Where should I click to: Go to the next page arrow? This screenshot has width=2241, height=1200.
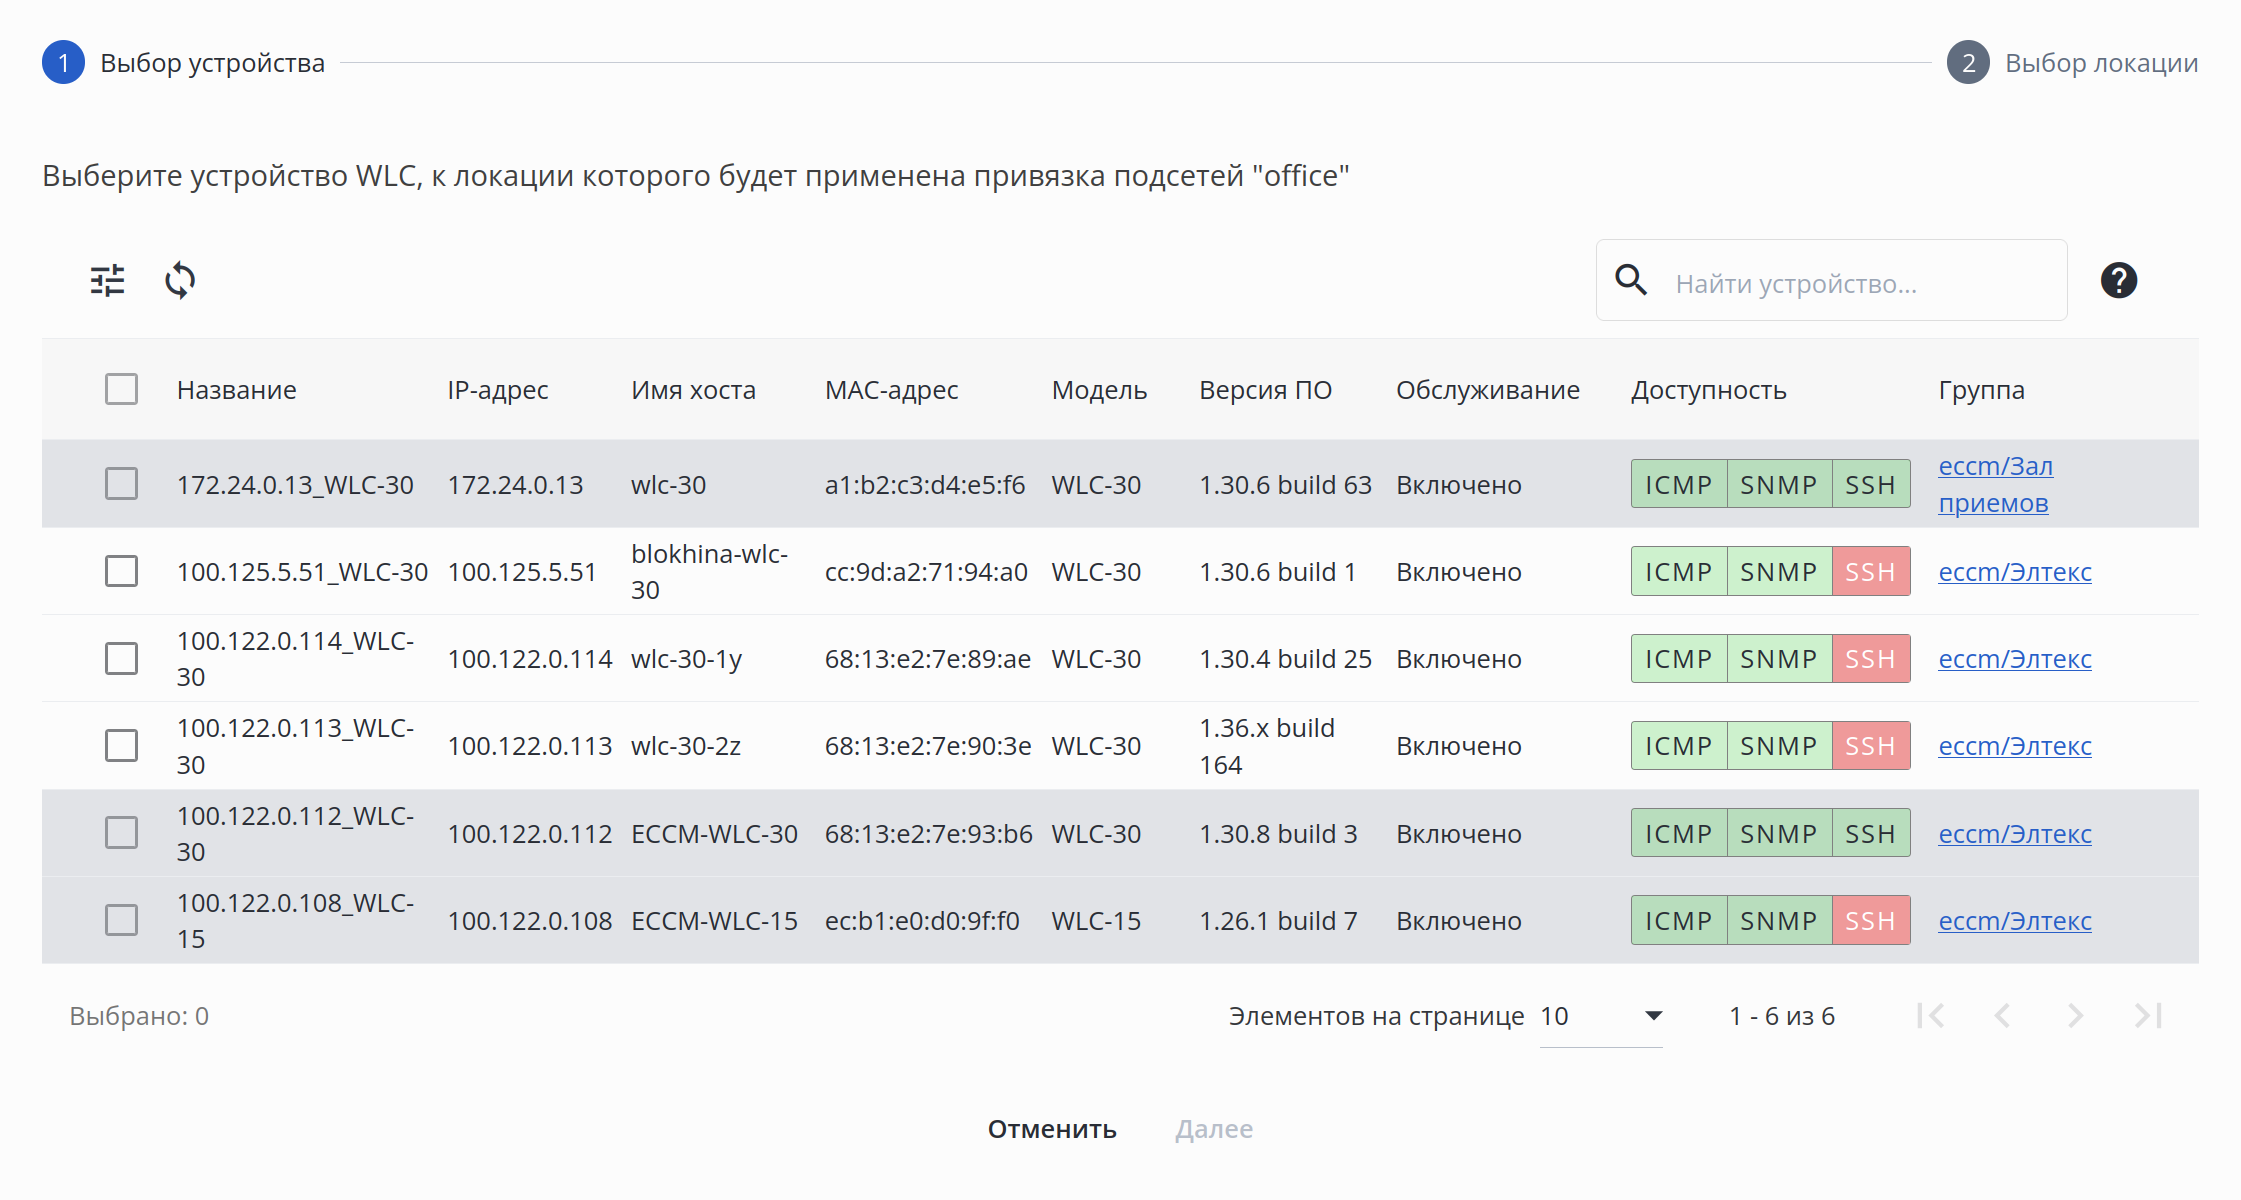(x=2075, y=1016)
